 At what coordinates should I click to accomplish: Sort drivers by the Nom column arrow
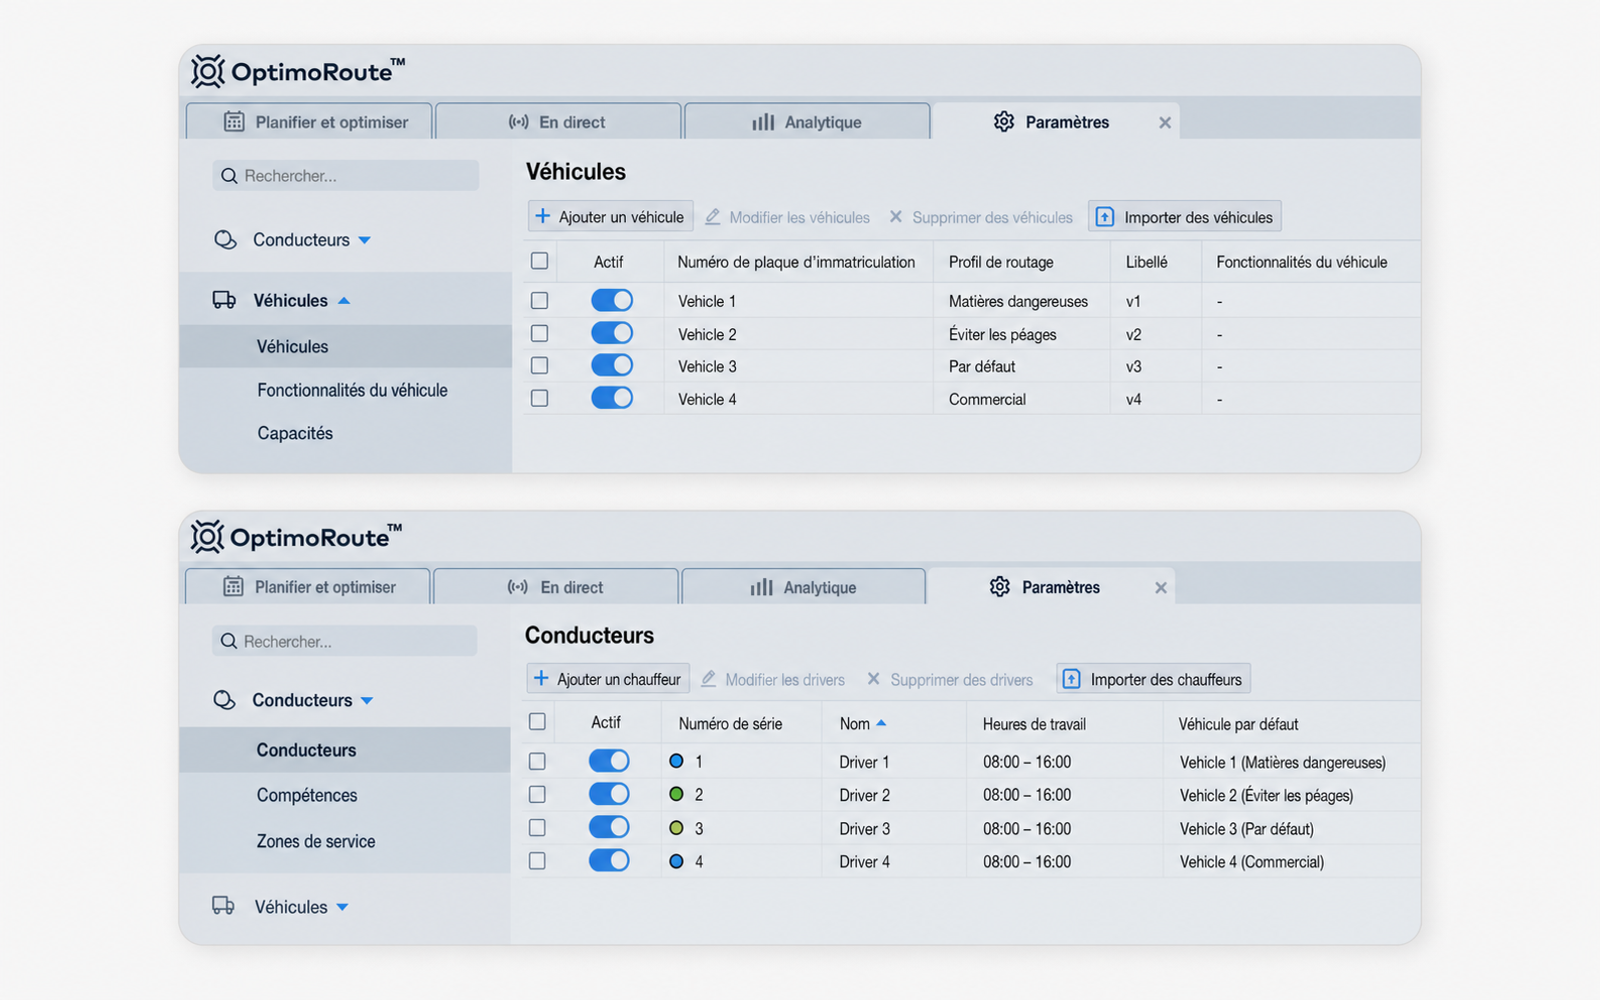pyautogui.click(x=881, y=723)
